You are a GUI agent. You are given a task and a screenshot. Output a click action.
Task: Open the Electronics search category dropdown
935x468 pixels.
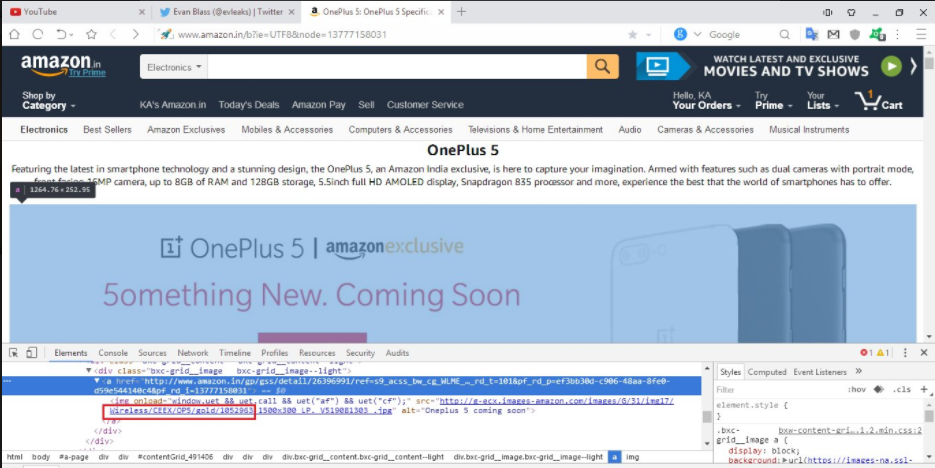174,67
